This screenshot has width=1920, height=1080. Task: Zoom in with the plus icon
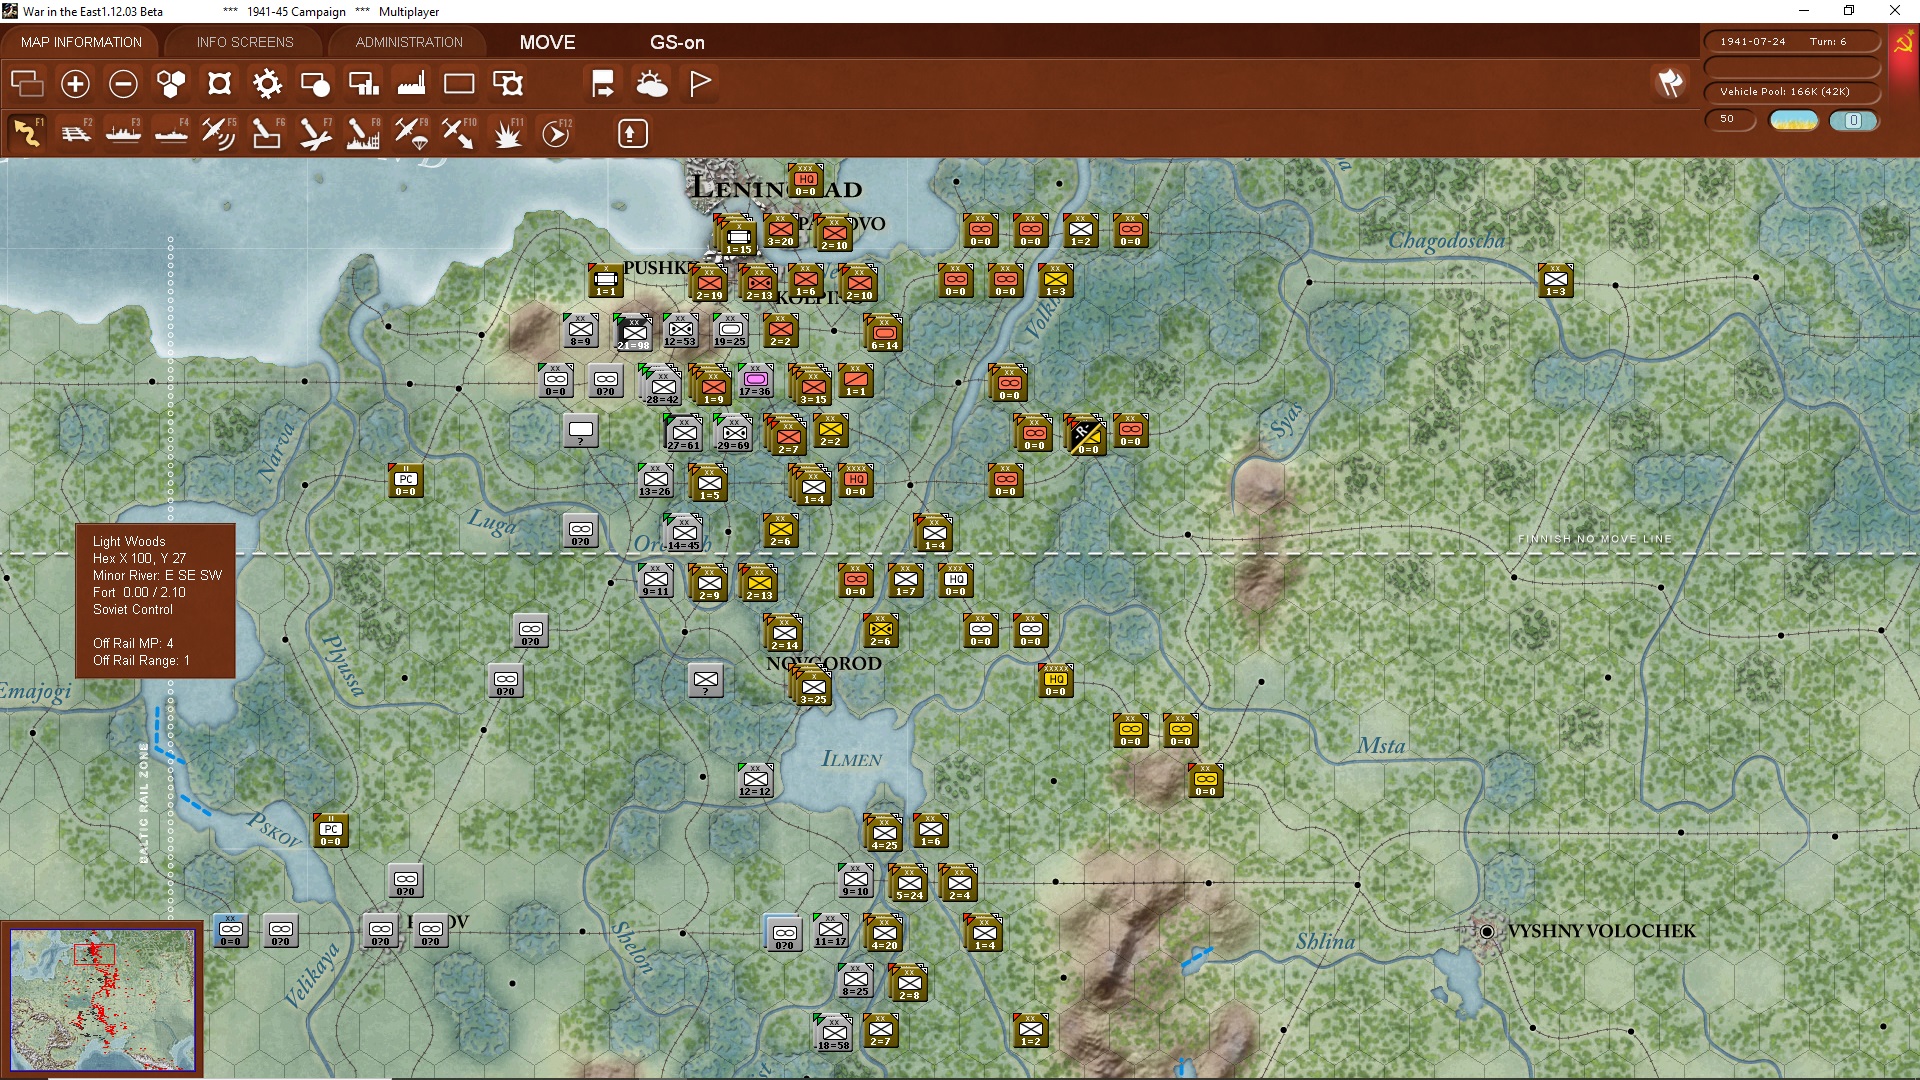pyautogui.click(x=75, y=84)
